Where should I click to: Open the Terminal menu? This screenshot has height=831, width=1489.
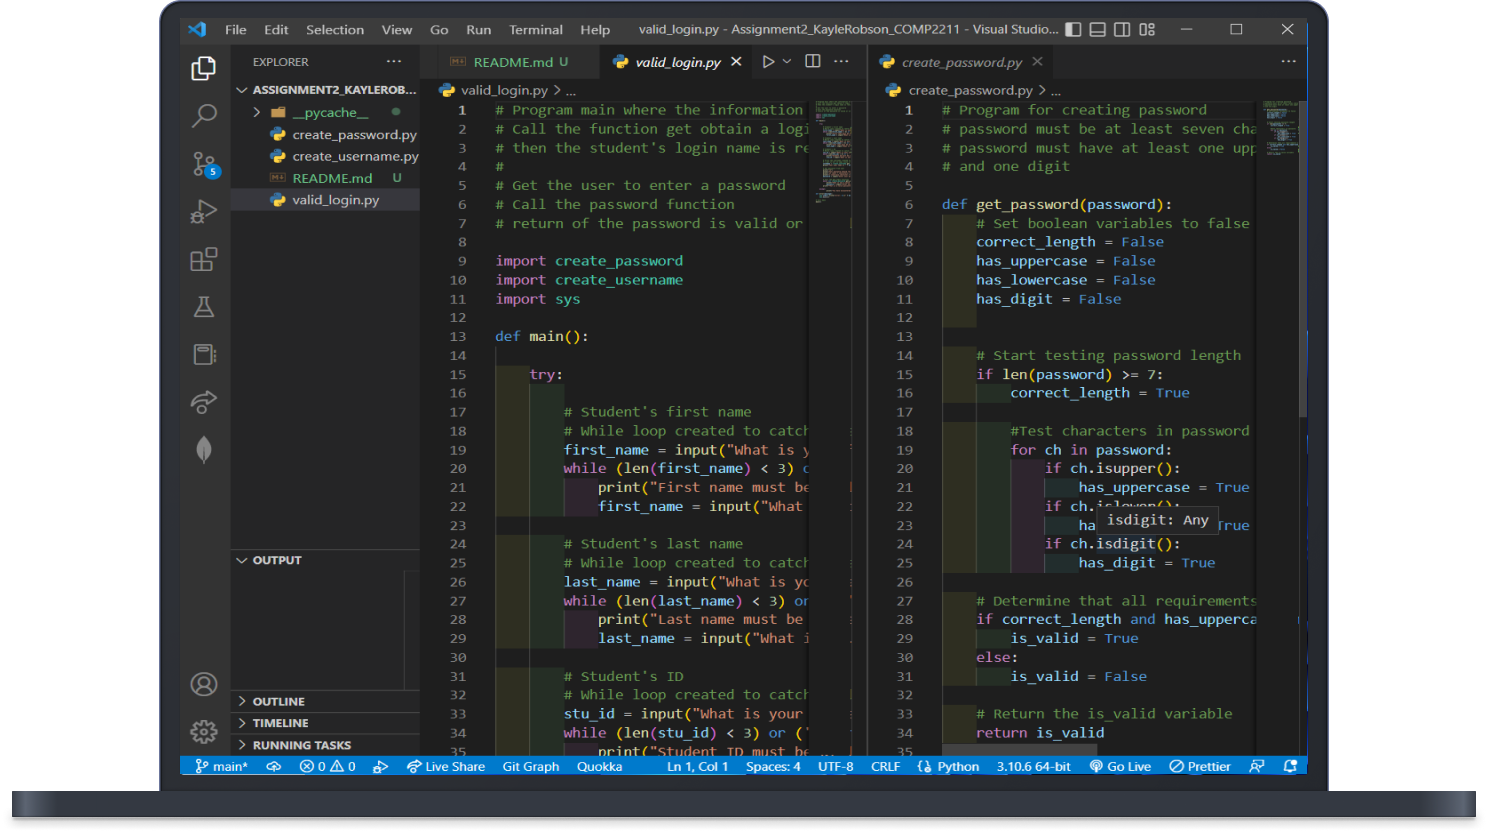(x=535, y=30)
